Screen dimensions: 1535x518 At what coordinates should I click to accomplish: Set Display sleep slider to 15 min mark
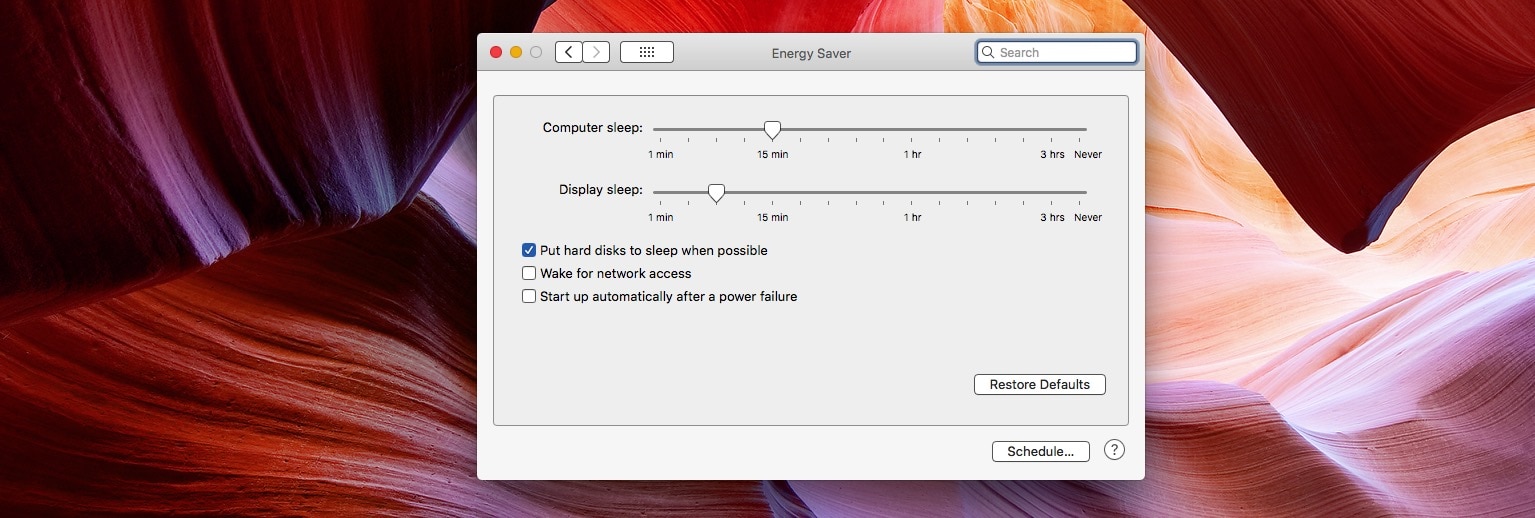coord(772,192)
